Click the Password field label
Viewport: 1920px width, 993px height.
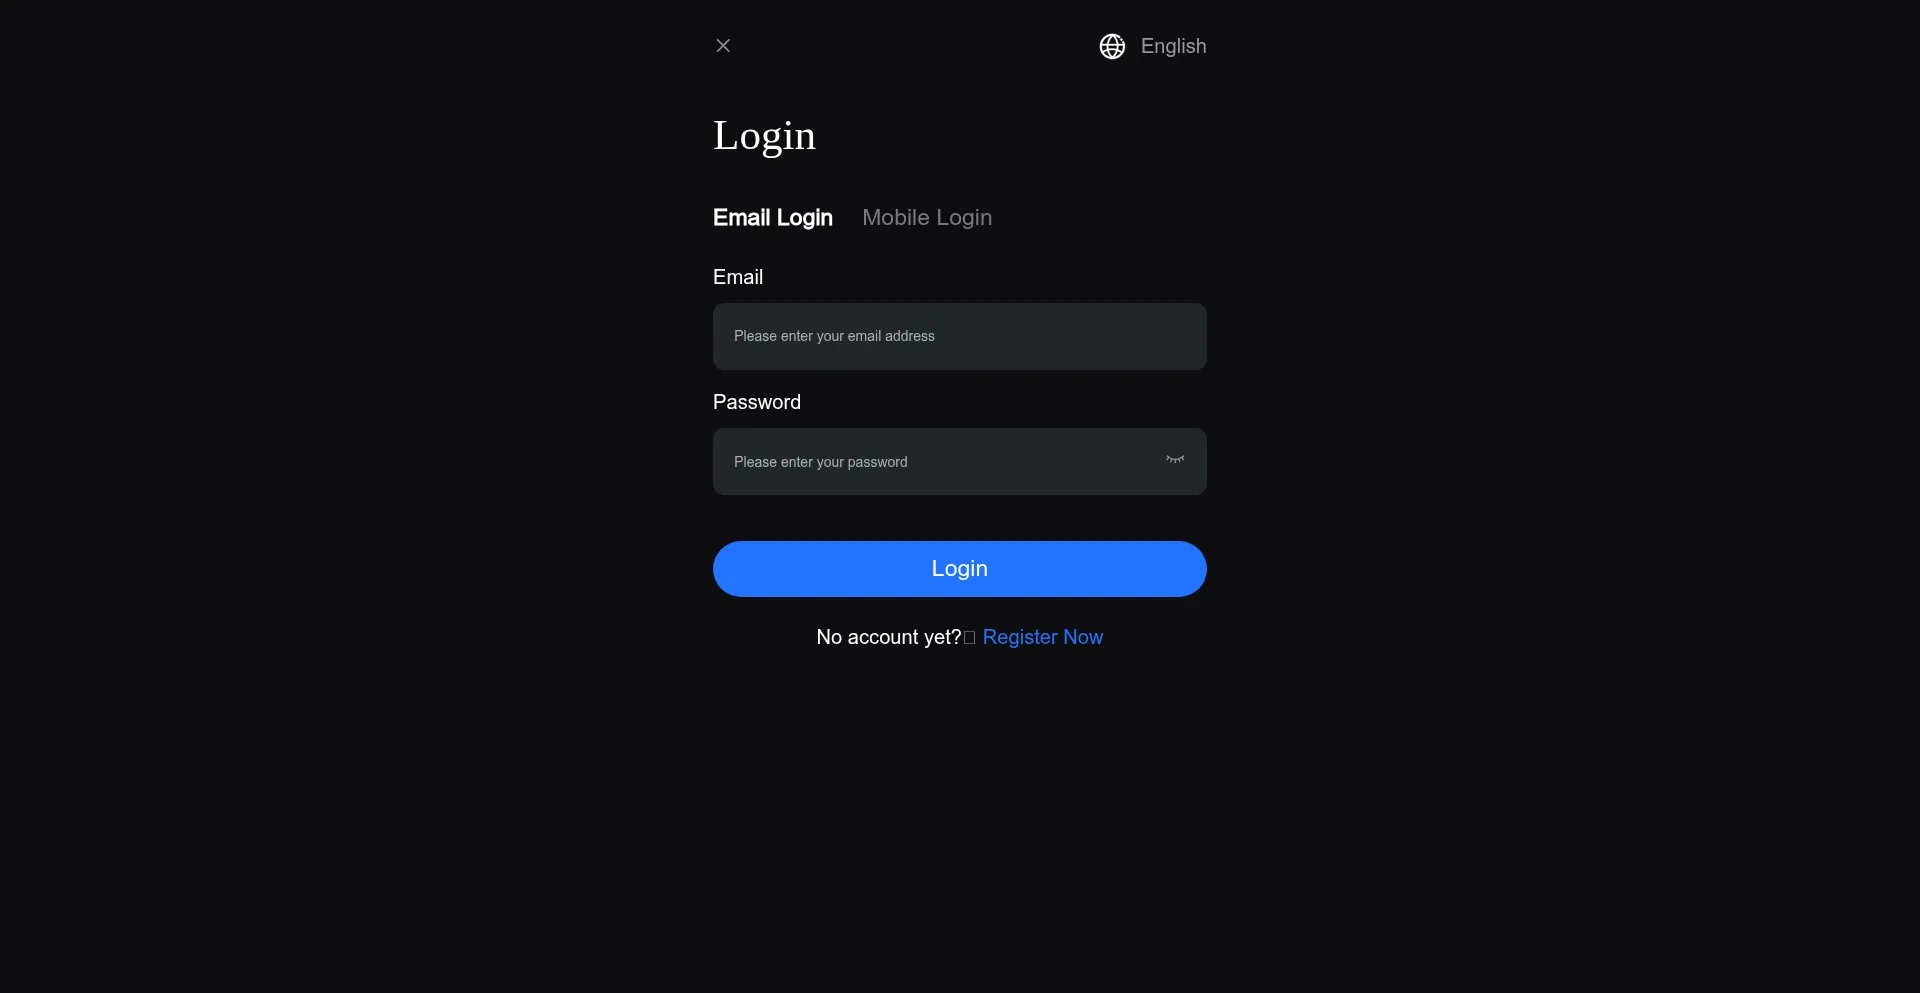[757, 402]
